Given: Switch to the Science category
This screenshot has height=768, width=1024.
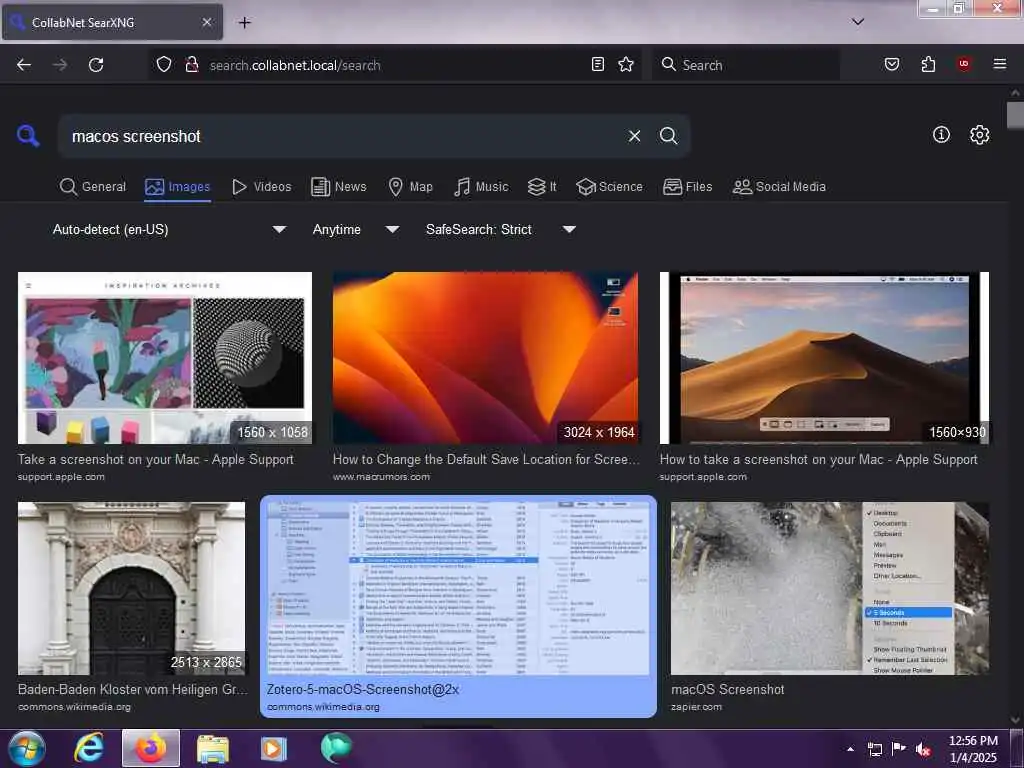Looking at the screenshot, I should click(x=609, y=187).
